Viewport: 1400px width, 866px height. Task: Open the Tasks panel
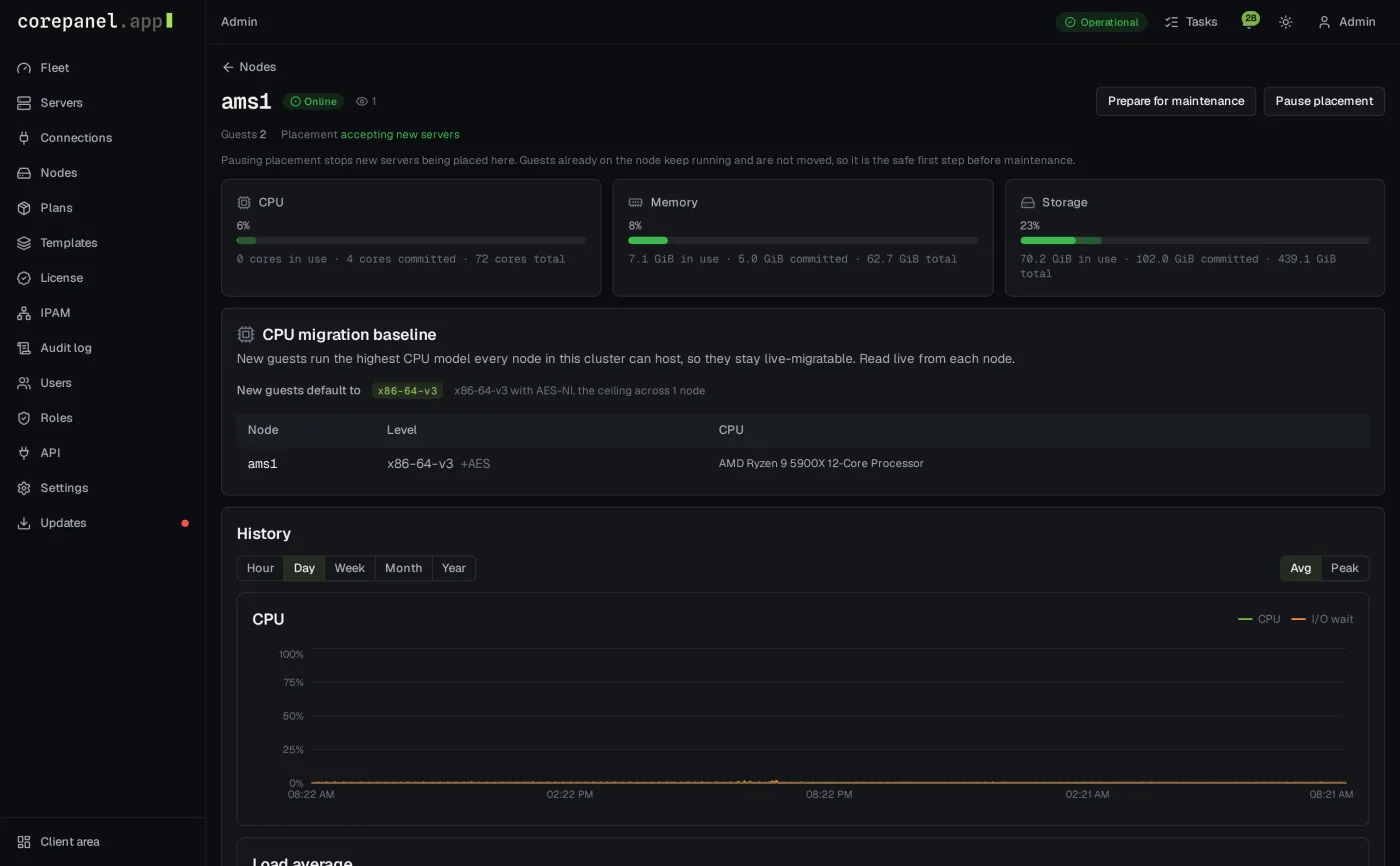point(1191,22)
